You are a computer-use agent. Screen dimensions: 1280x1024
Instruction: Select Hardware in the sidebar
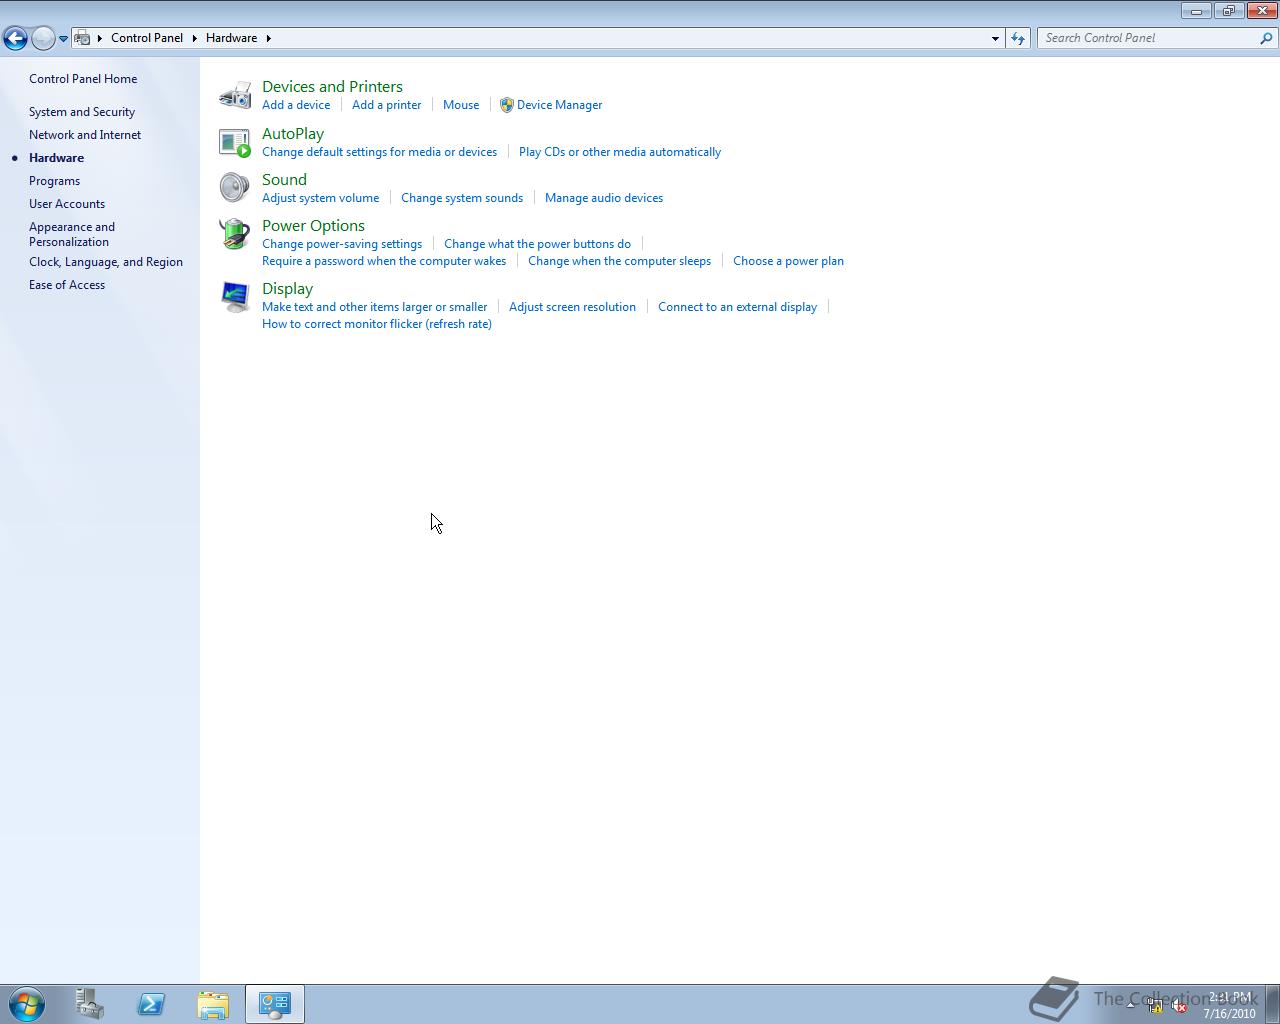pos(56,158)
